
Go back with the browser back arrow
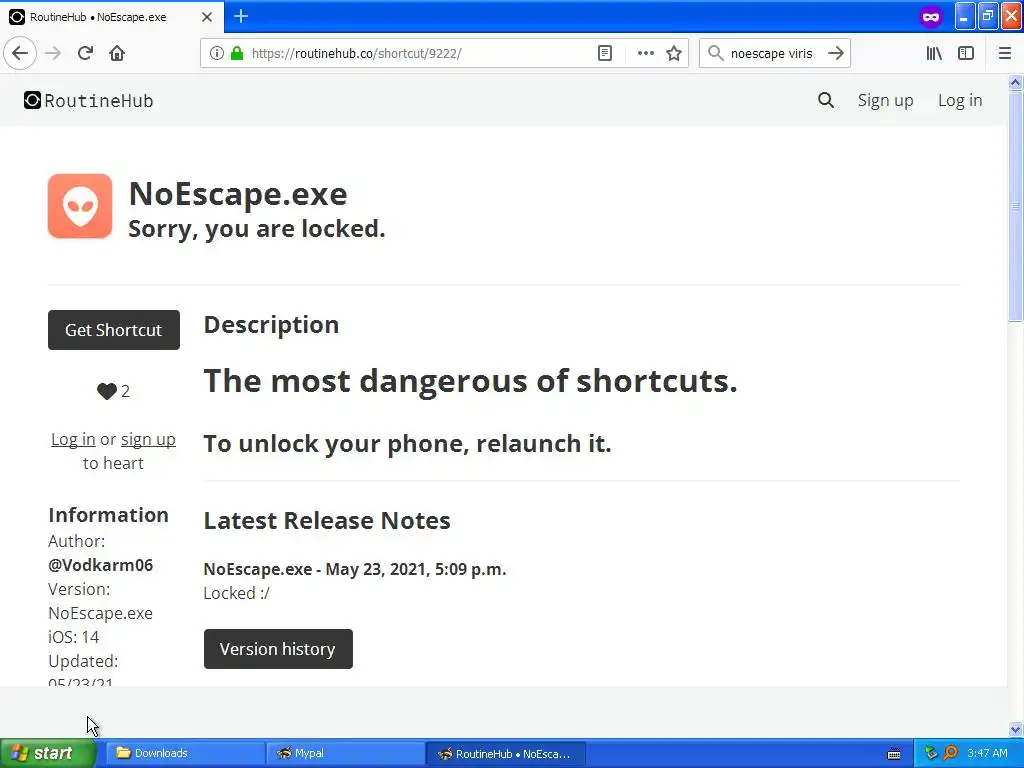(x=20, y=54)
